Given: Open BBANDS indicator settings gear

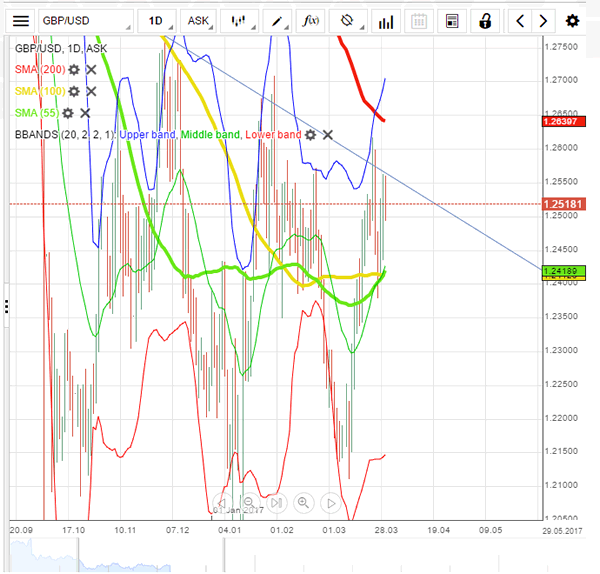Looking at the screenshot, I should (x=310, y=135).
